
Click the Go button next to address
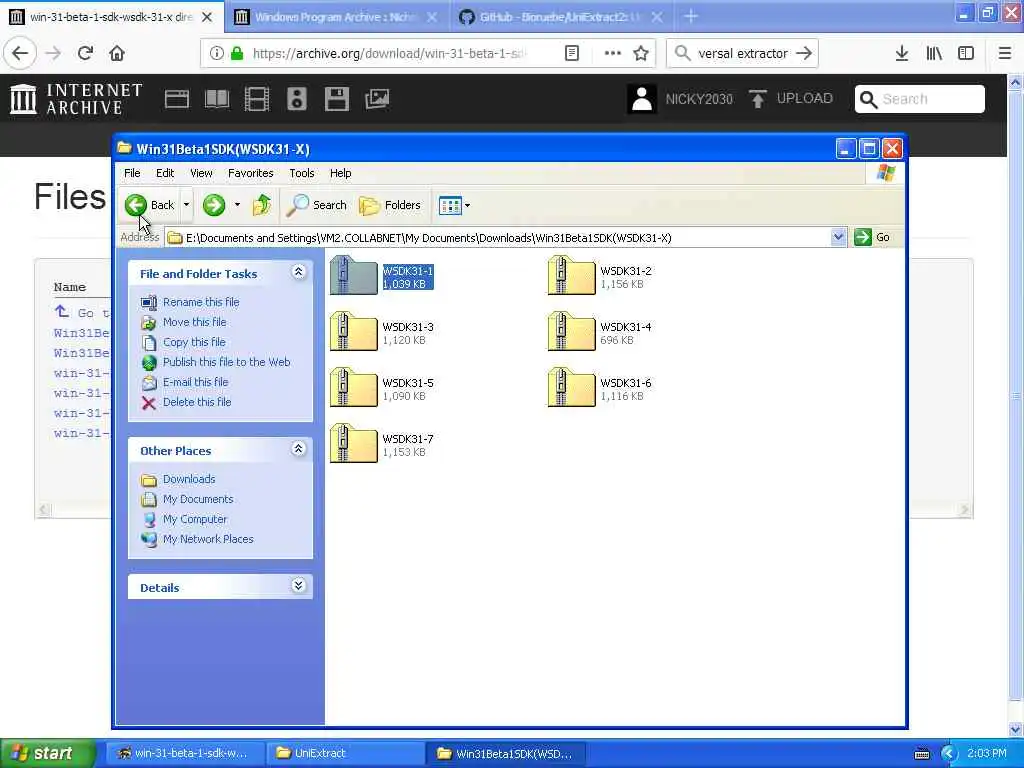[873, 237]
